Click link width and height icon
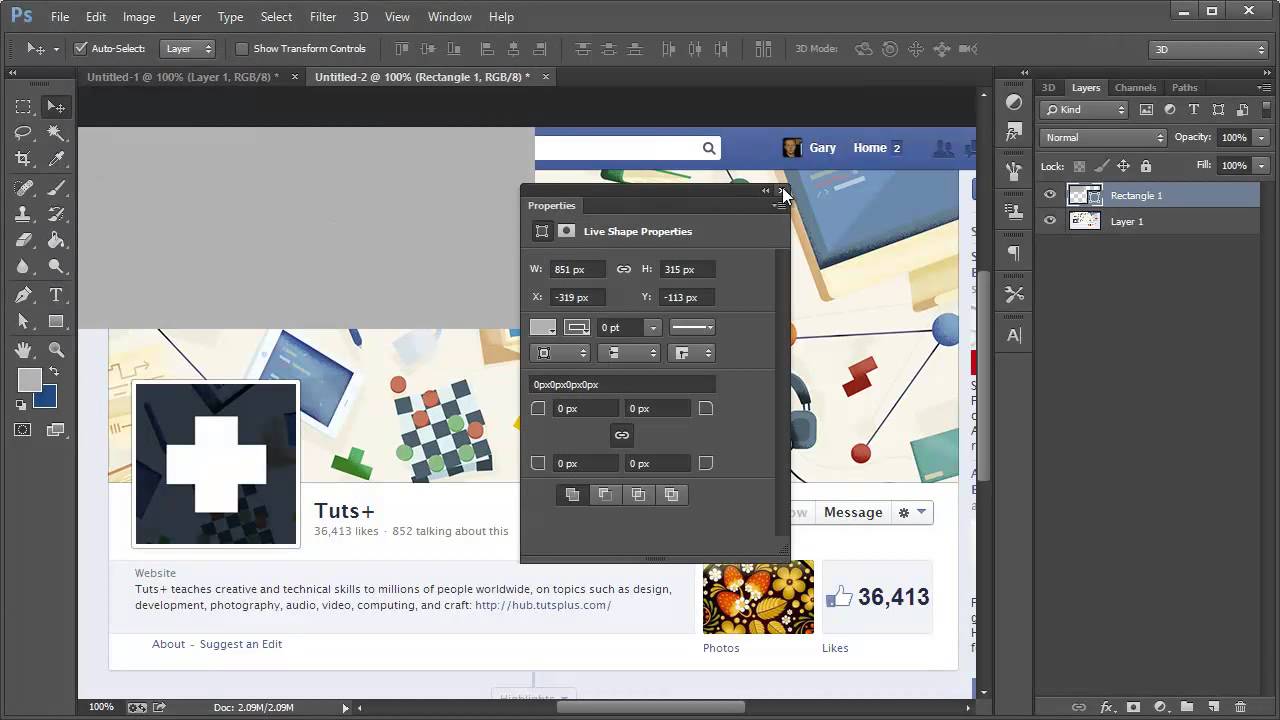 (x=624, y=269)
